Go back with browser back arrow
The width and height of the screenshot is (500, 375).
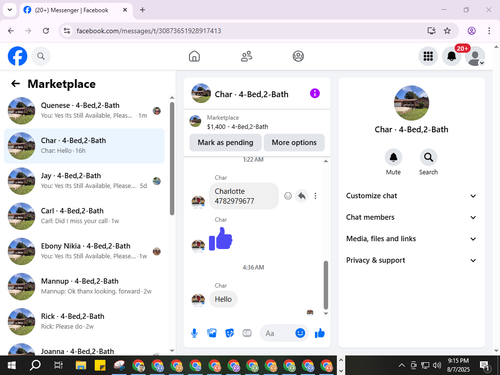tap(11, 31)
